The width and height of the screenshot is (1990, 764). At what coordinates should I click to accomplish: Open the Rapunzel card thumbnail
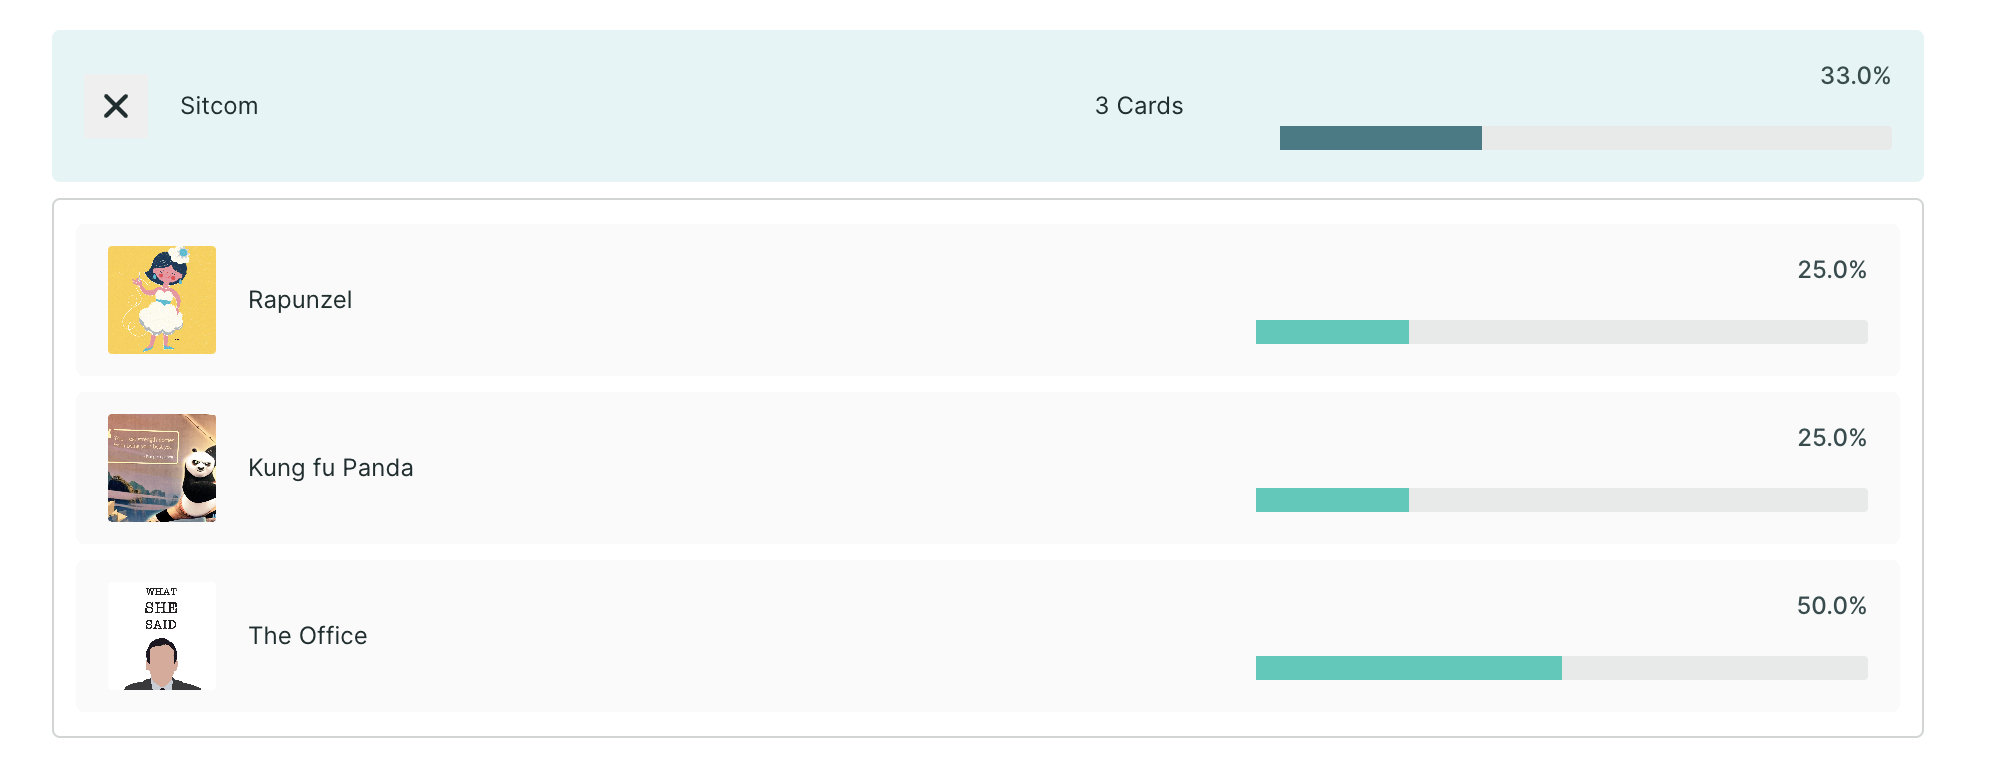[x=162, y=300]
